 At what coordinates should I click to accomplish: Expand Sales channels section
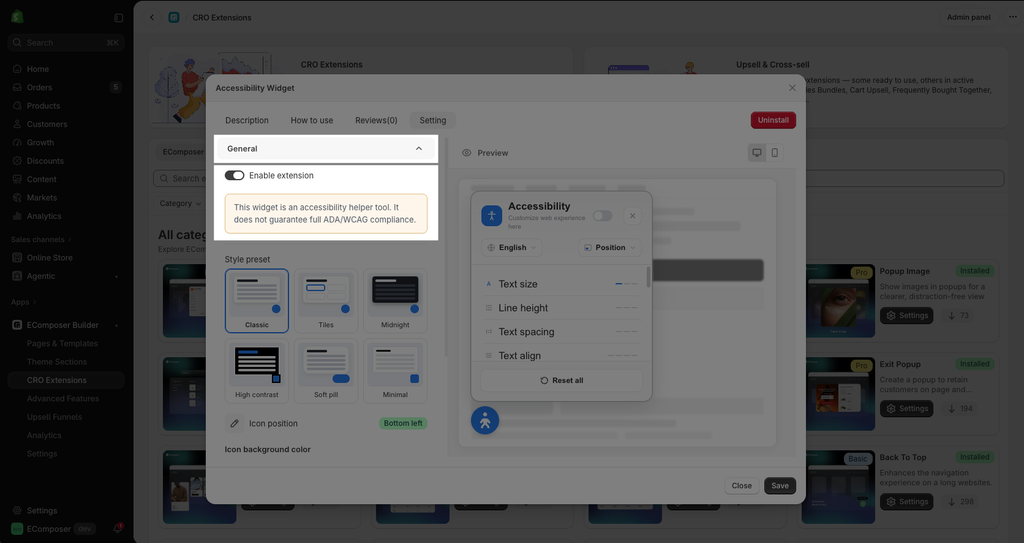tap(40, 239)
